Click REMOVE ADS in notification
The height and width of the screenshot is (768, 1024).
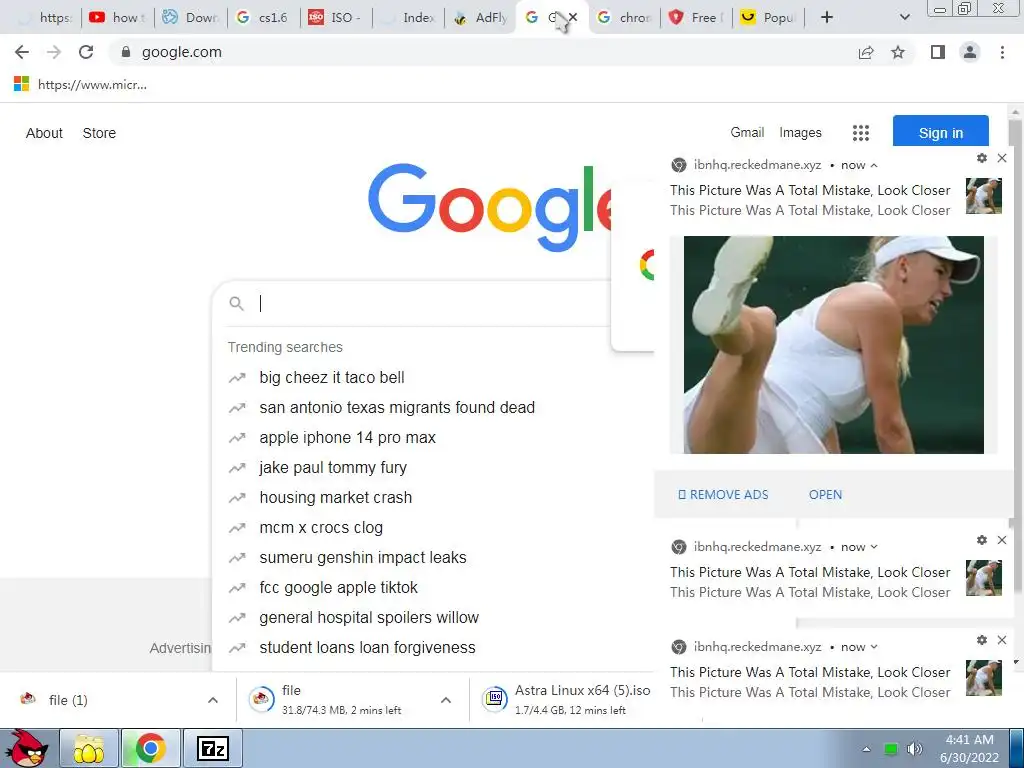(x=723, y=495)
